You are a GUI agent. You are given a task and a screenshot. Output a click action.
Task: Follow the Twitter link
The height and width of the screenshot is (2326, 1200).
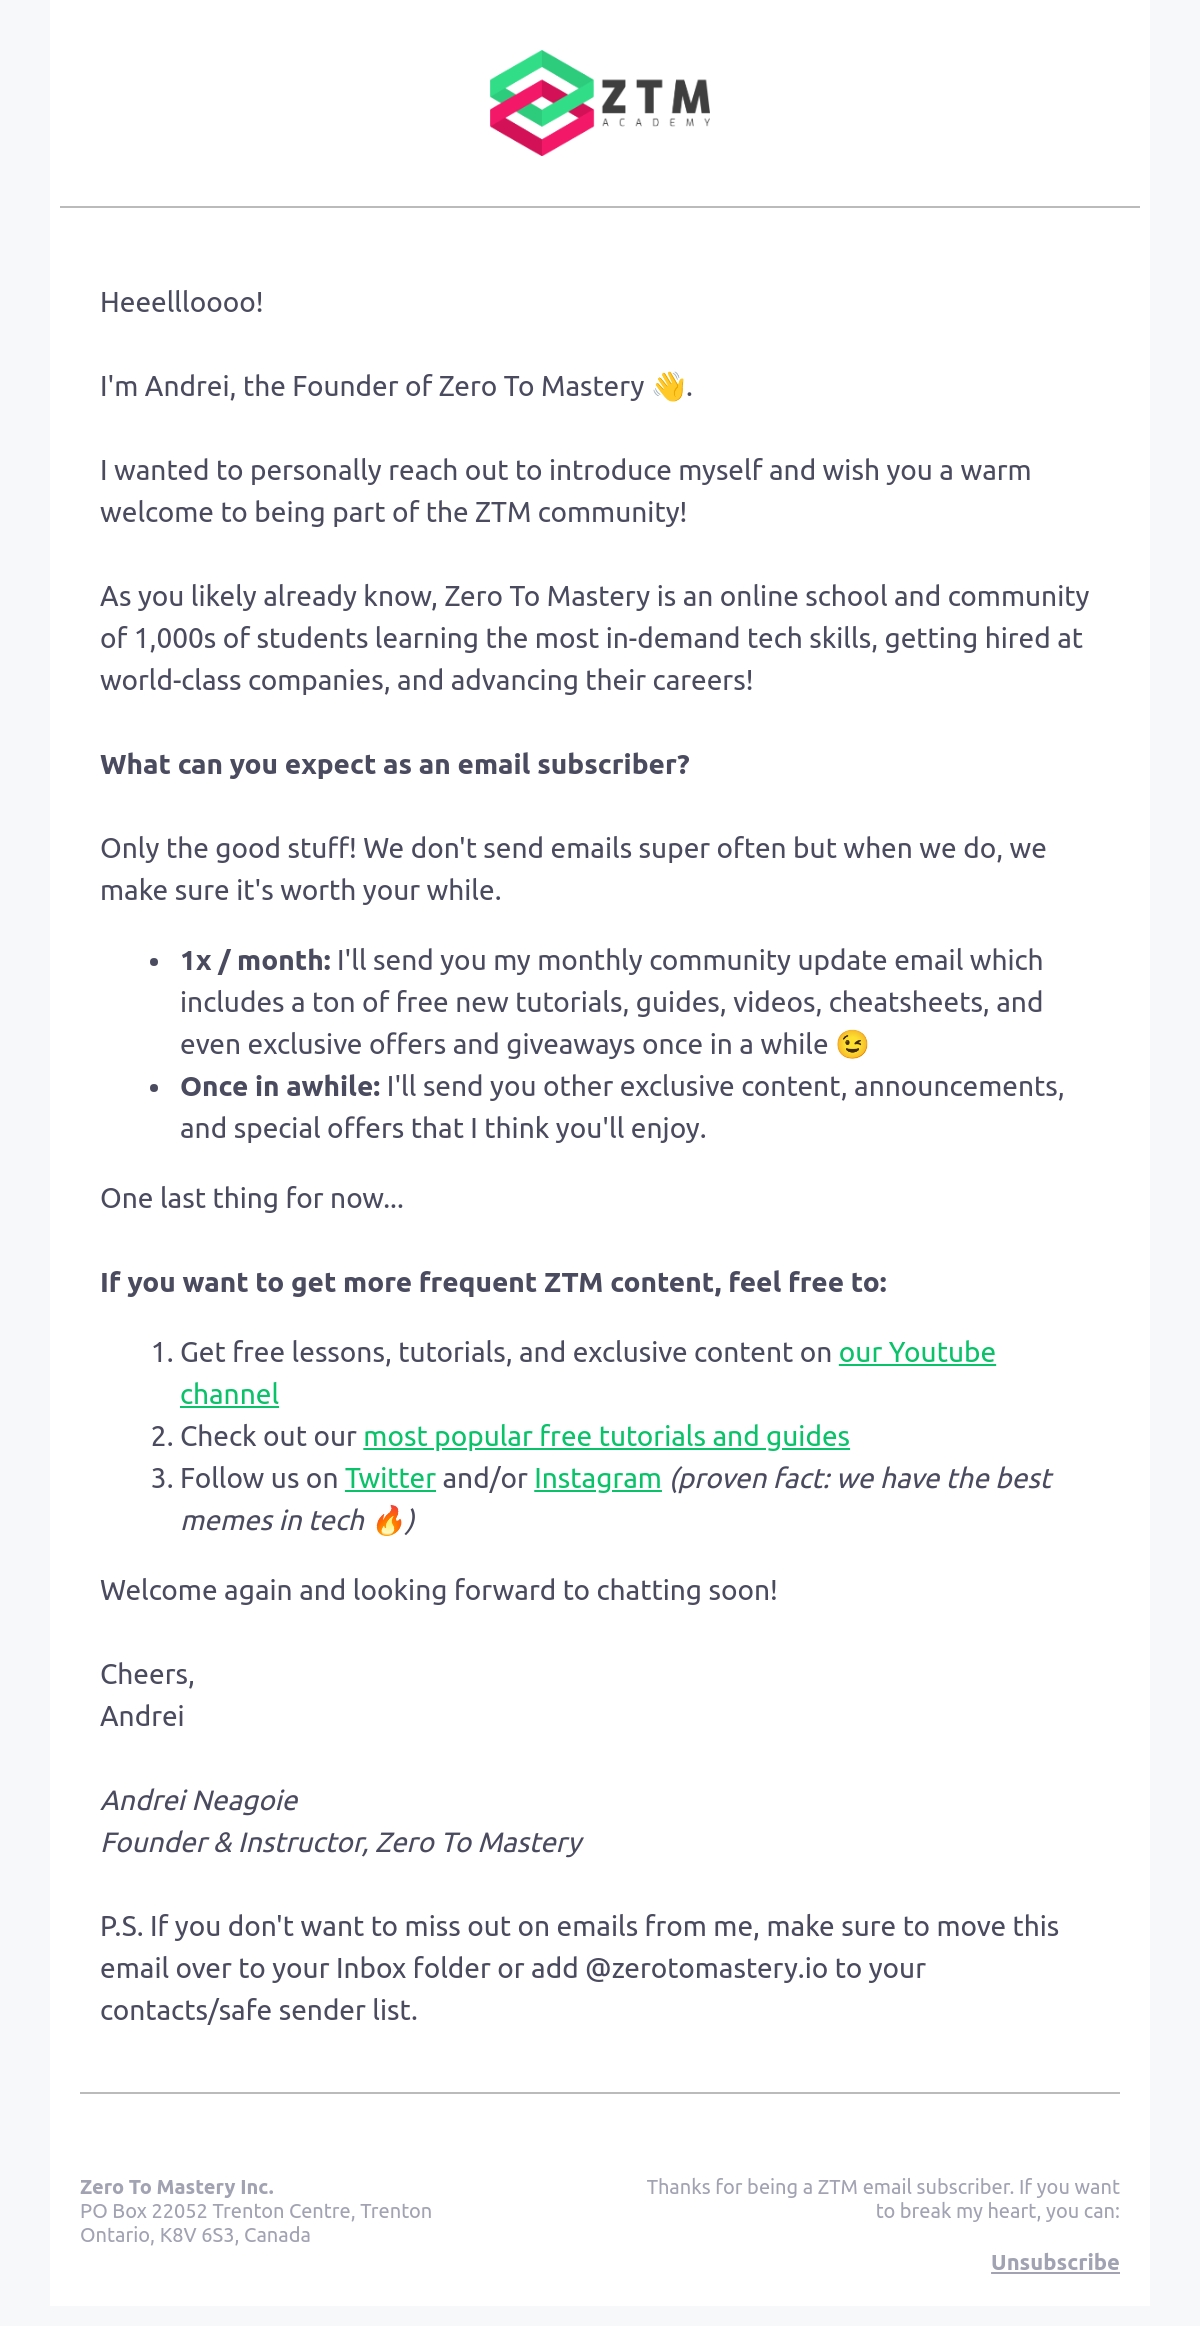click(390, 1478)
